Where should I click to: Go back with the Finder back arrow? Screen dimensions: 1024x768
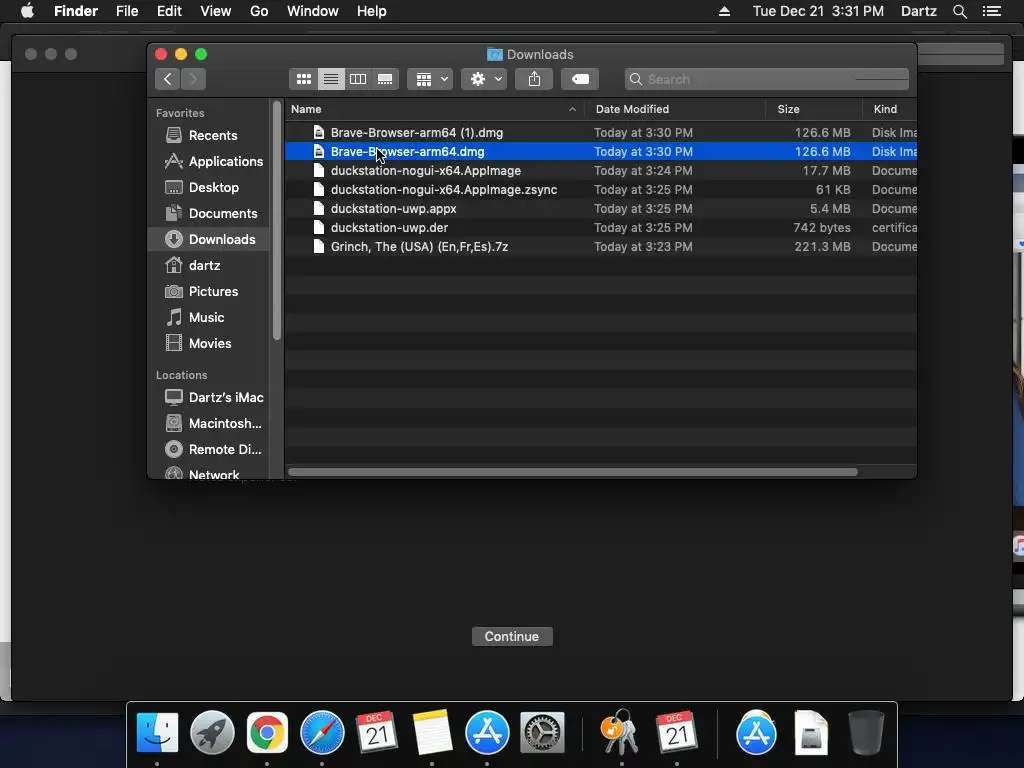click(168, 79)
